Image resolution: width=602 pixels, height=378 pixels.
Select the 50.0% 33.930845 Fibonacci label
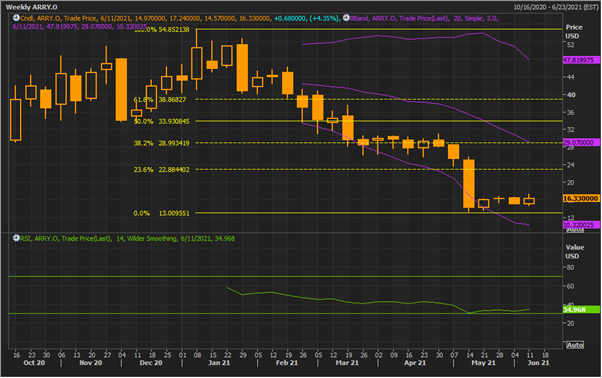pos(161,121)
